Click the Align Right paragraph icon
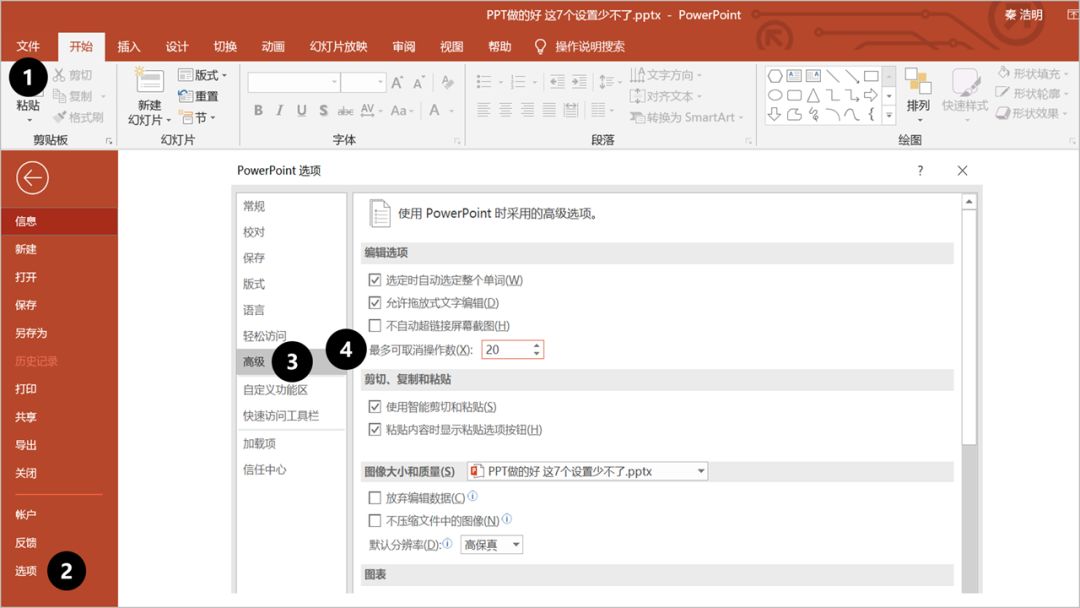 (x=527, y=109)
